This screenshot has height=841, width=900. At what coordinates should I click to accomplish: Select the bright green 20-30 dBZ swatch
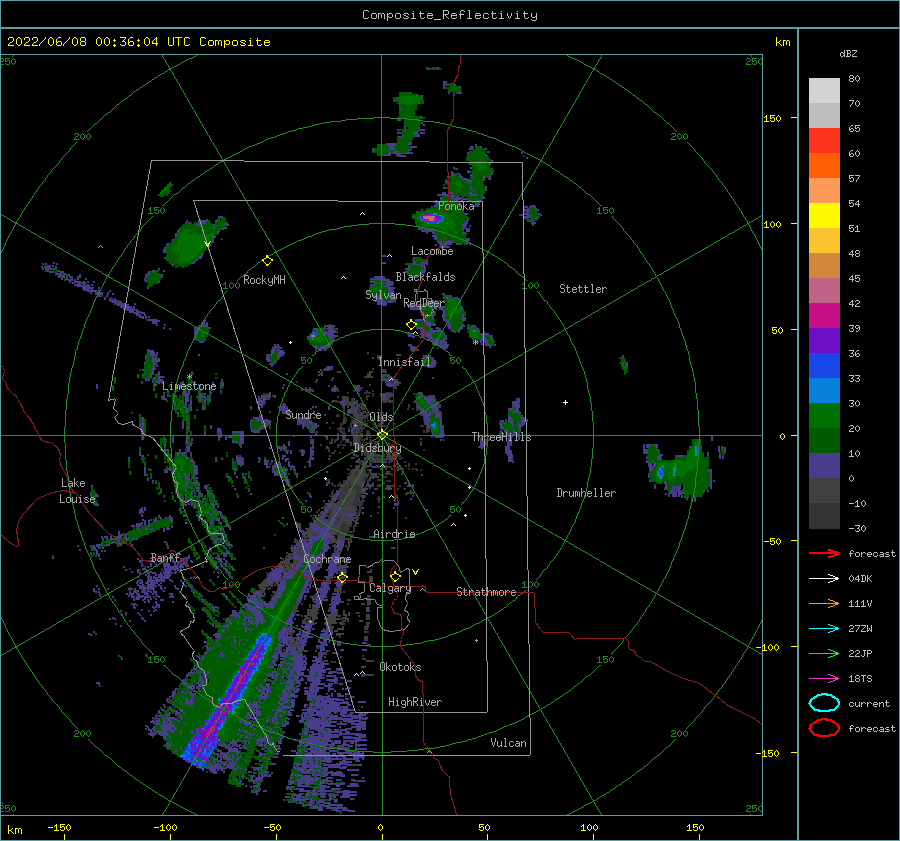[824, 415]
